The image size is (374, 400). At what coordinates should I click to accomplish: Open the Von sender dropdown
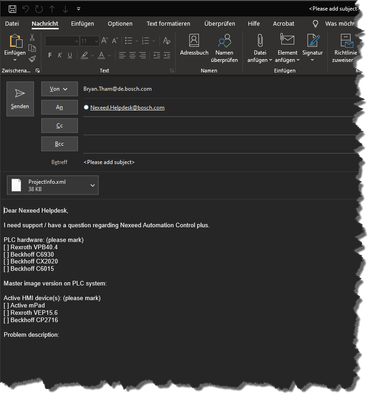(x=59, y=89)
